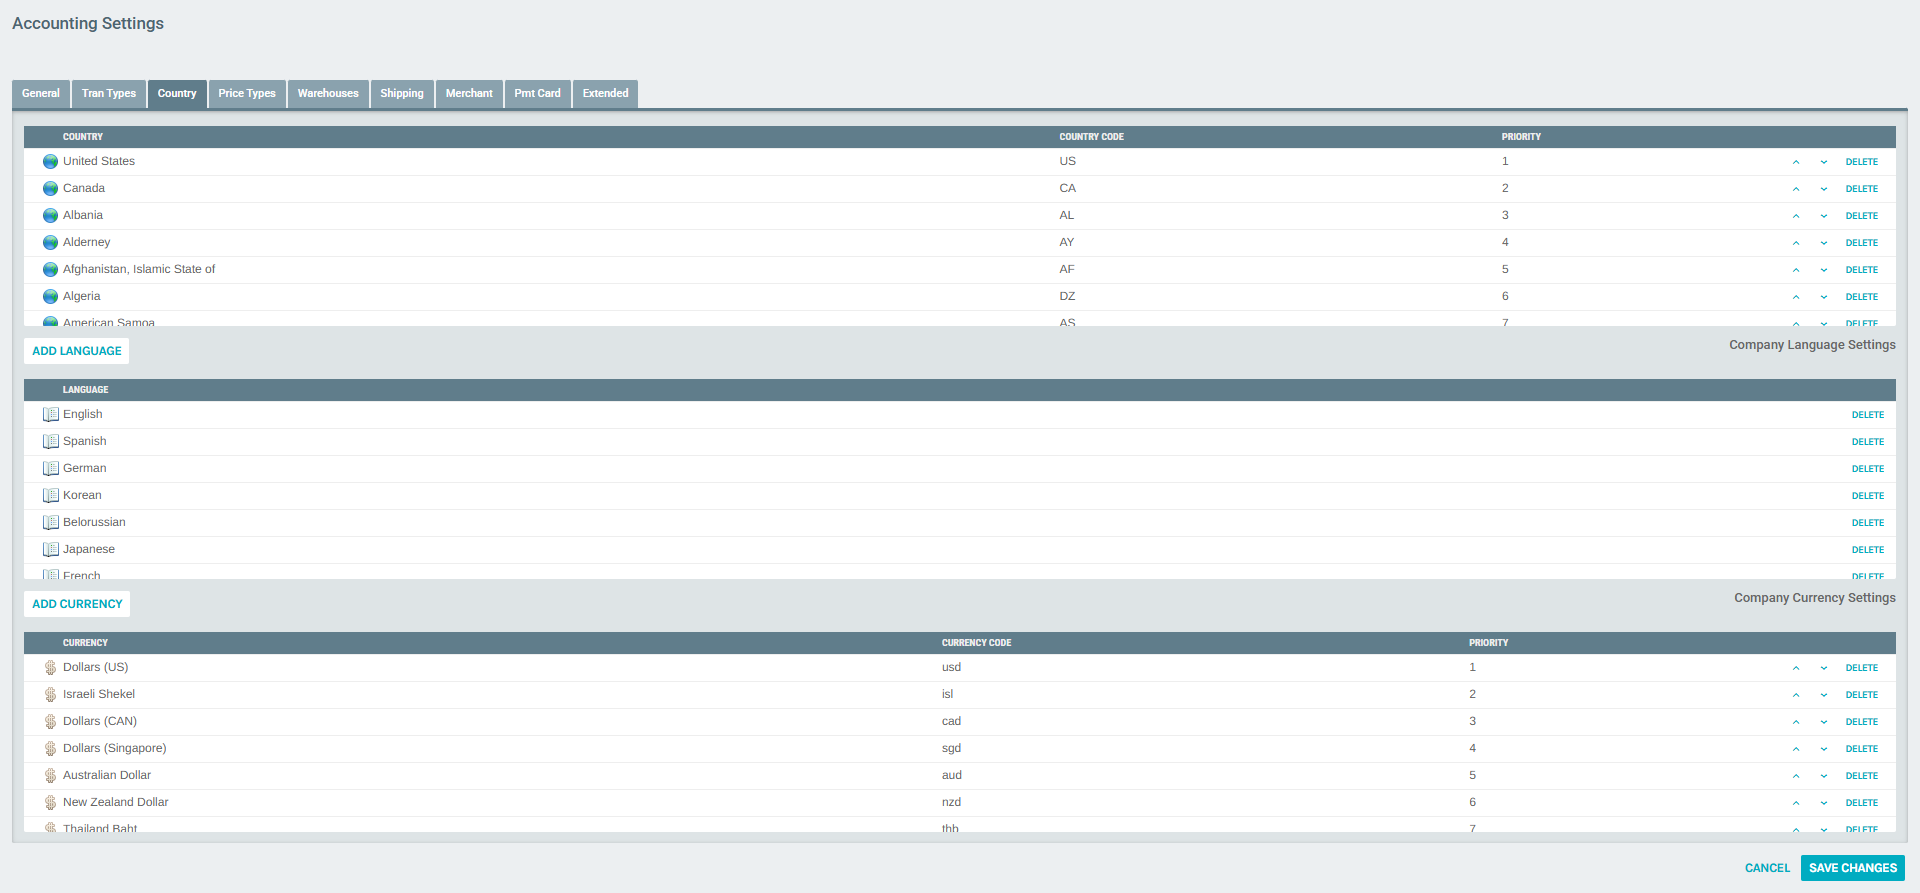Move Israeli Shekel up in priority
Viewport: 1920px width, 893px height.
point(1796,695)
